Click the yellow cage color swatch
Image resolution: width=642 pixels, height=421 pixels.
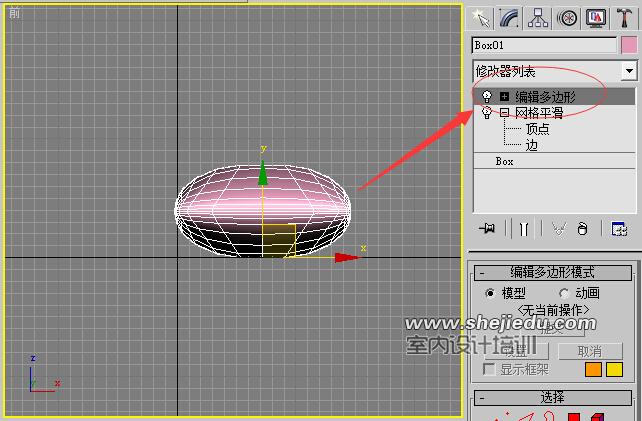[614, 369]
